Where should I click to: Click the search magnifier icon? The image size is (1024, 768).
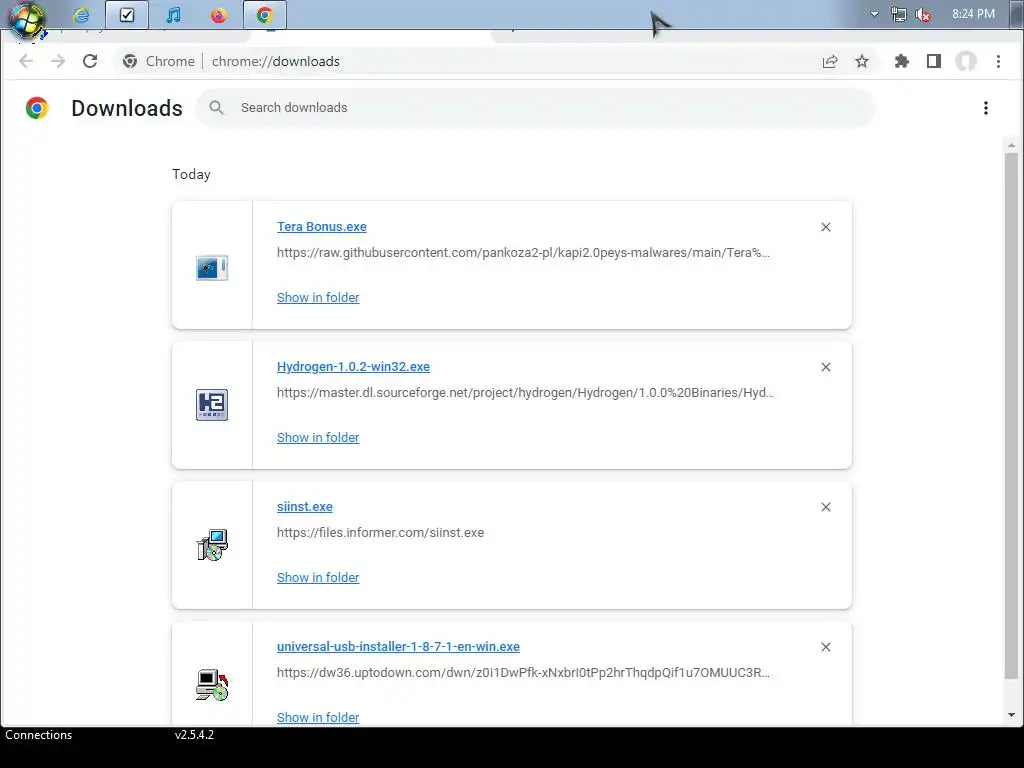[x=217, y=108]
